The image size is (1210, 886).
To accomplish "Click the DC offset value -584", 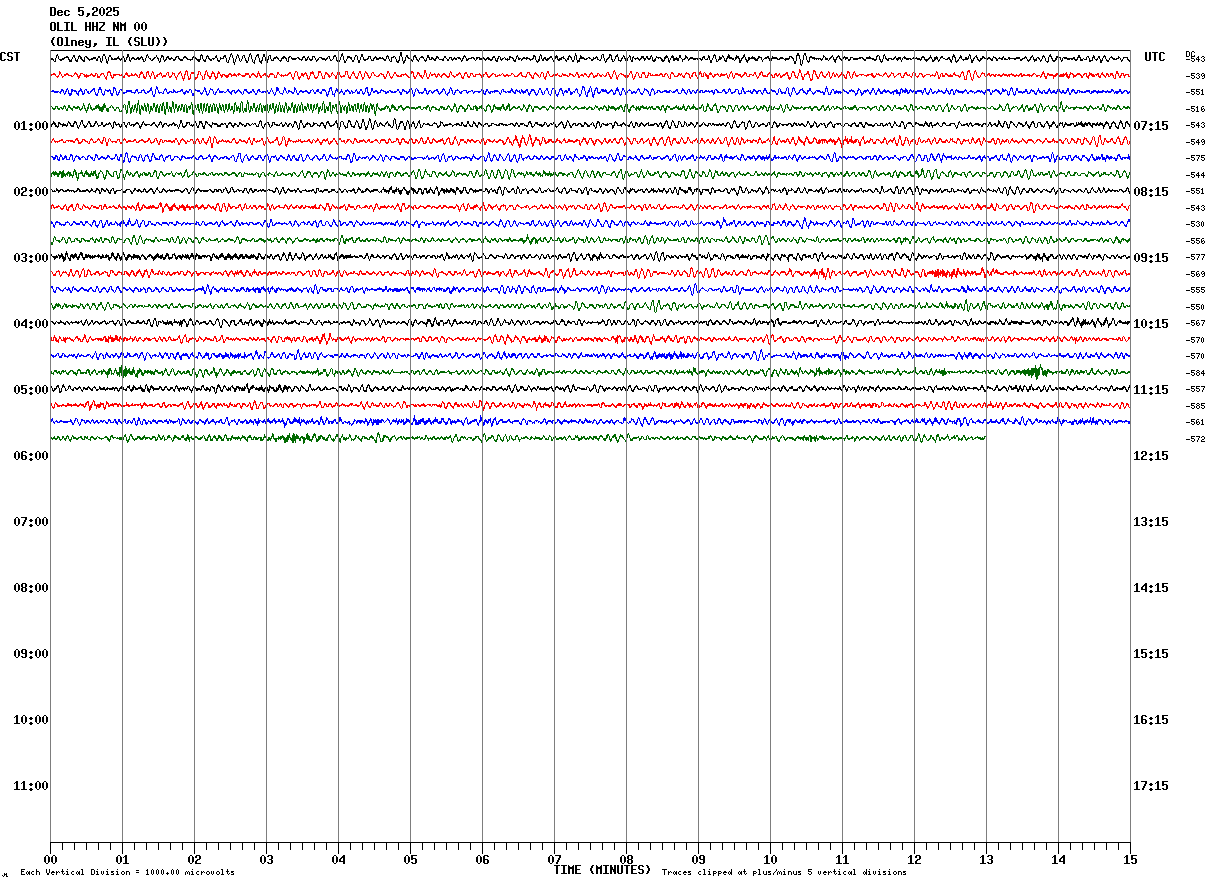I will [1195, 373].
